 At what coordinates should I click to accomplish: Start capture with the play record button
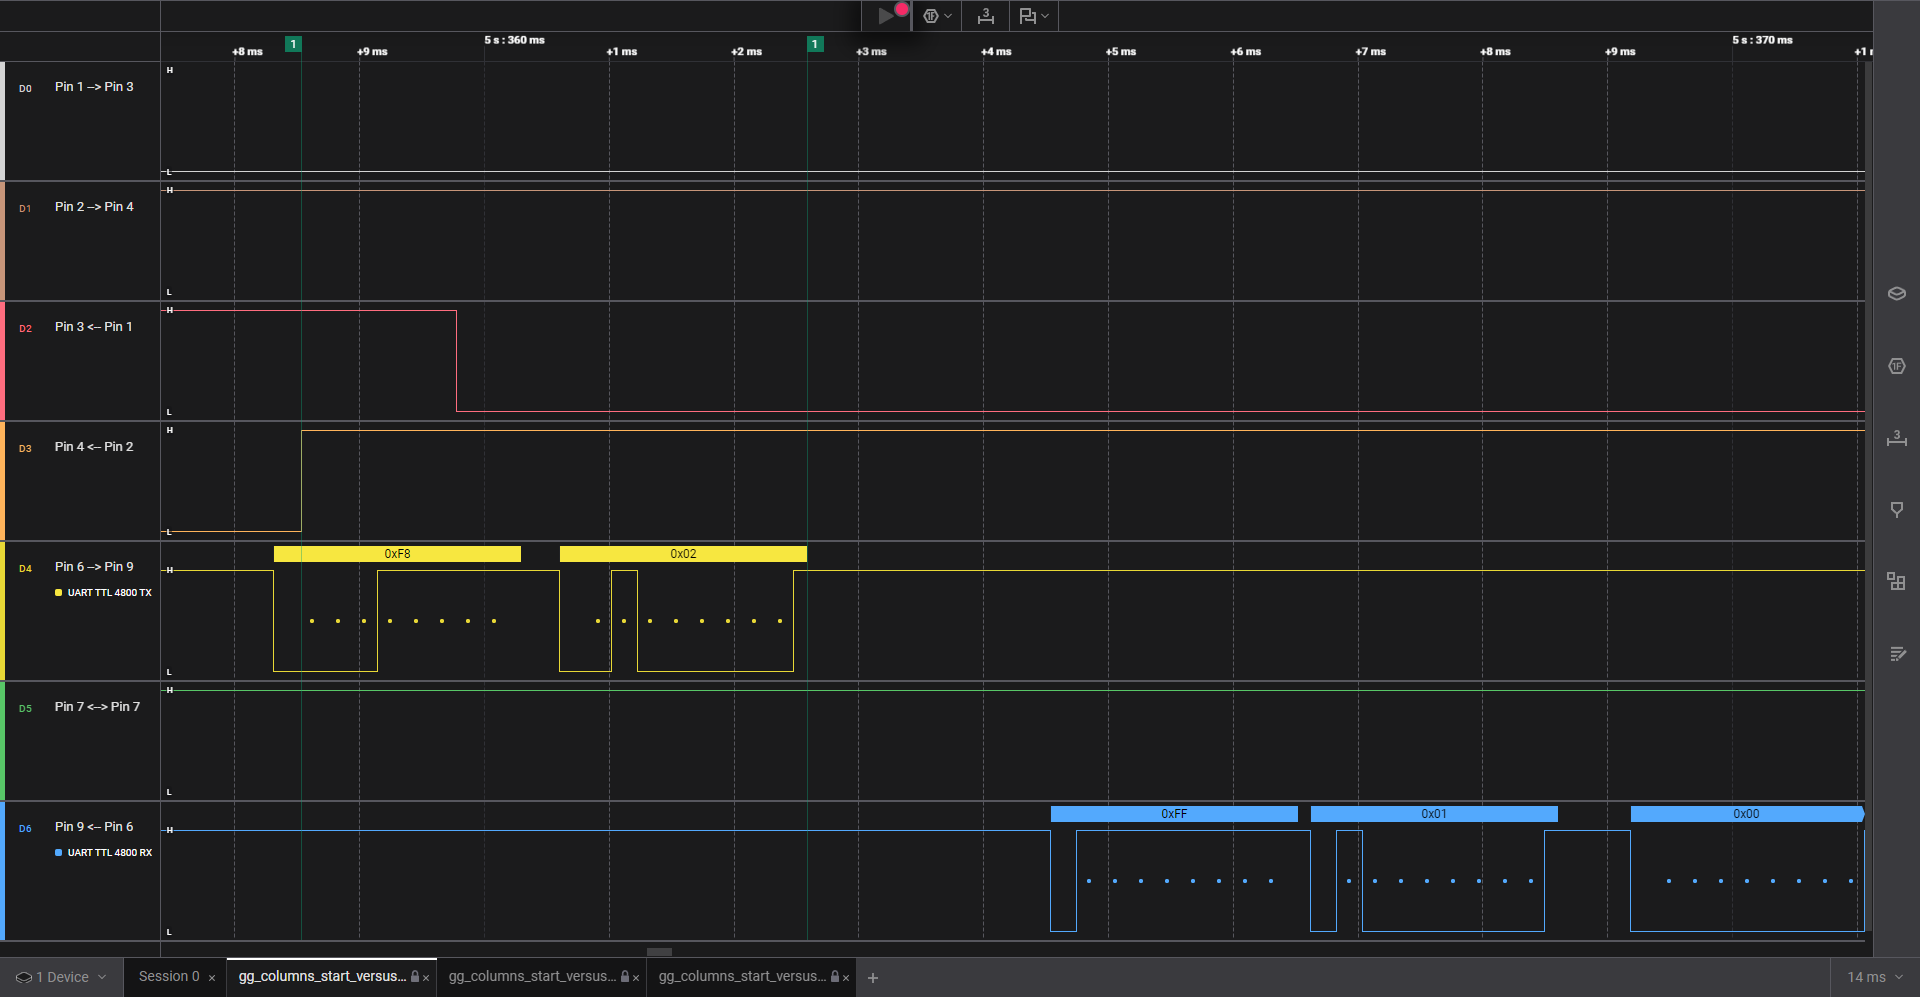coord(886,16)
